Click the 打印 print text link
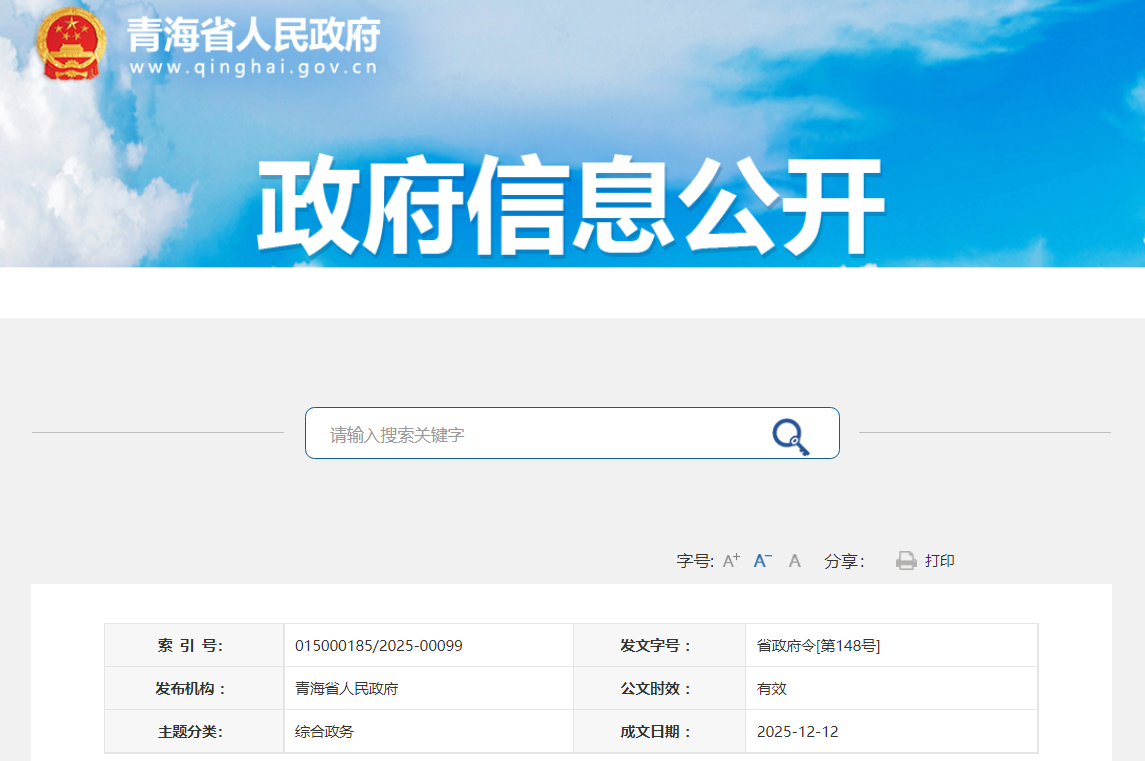Screen dimensions: 1145x761 939,561
